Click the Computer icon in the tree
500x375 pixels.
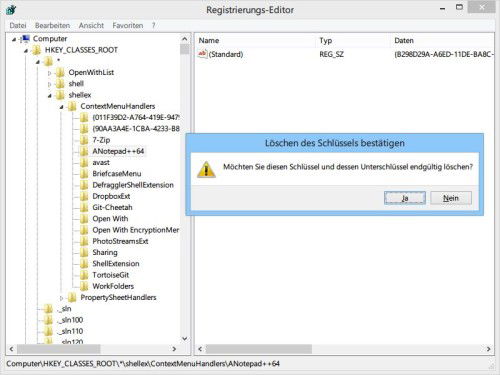pos(25,39)
